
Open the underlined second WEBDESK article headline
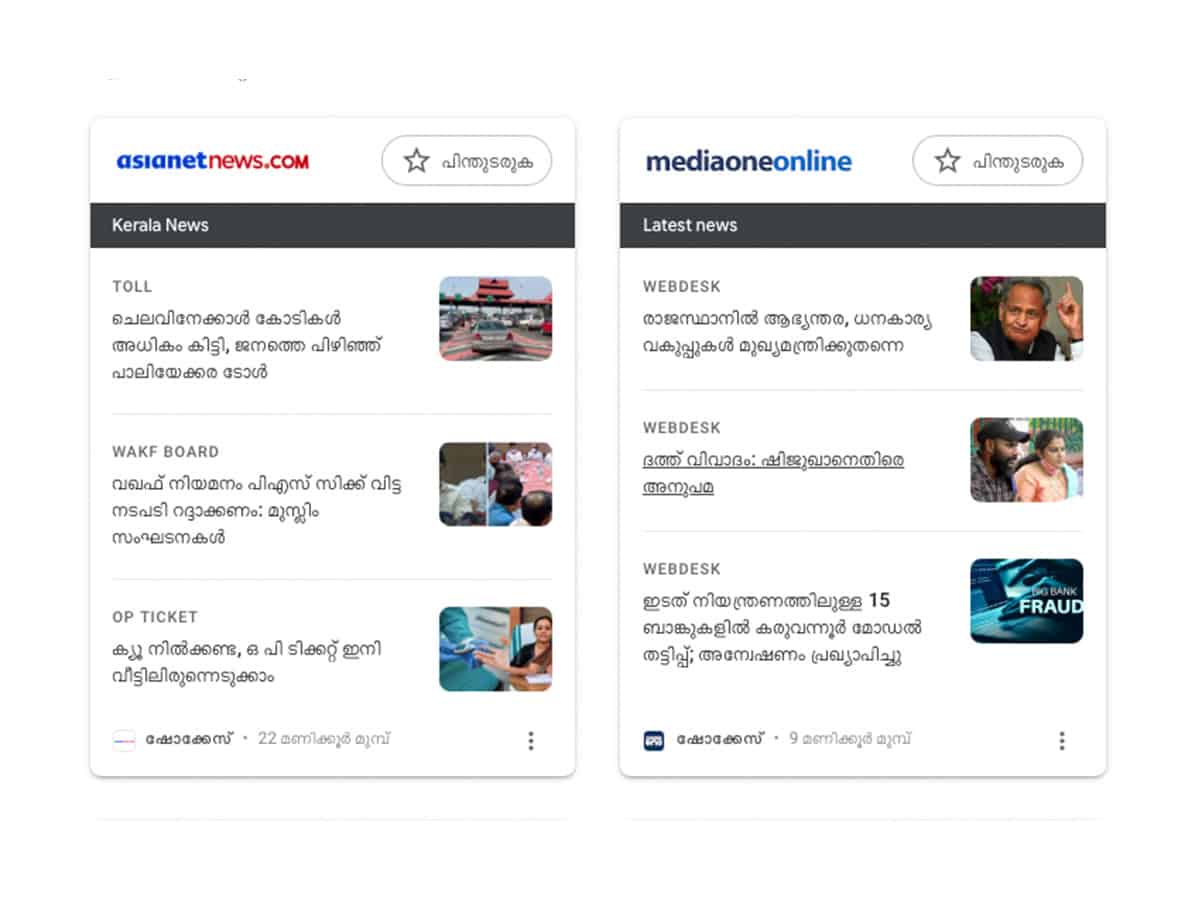pos(773,474)
